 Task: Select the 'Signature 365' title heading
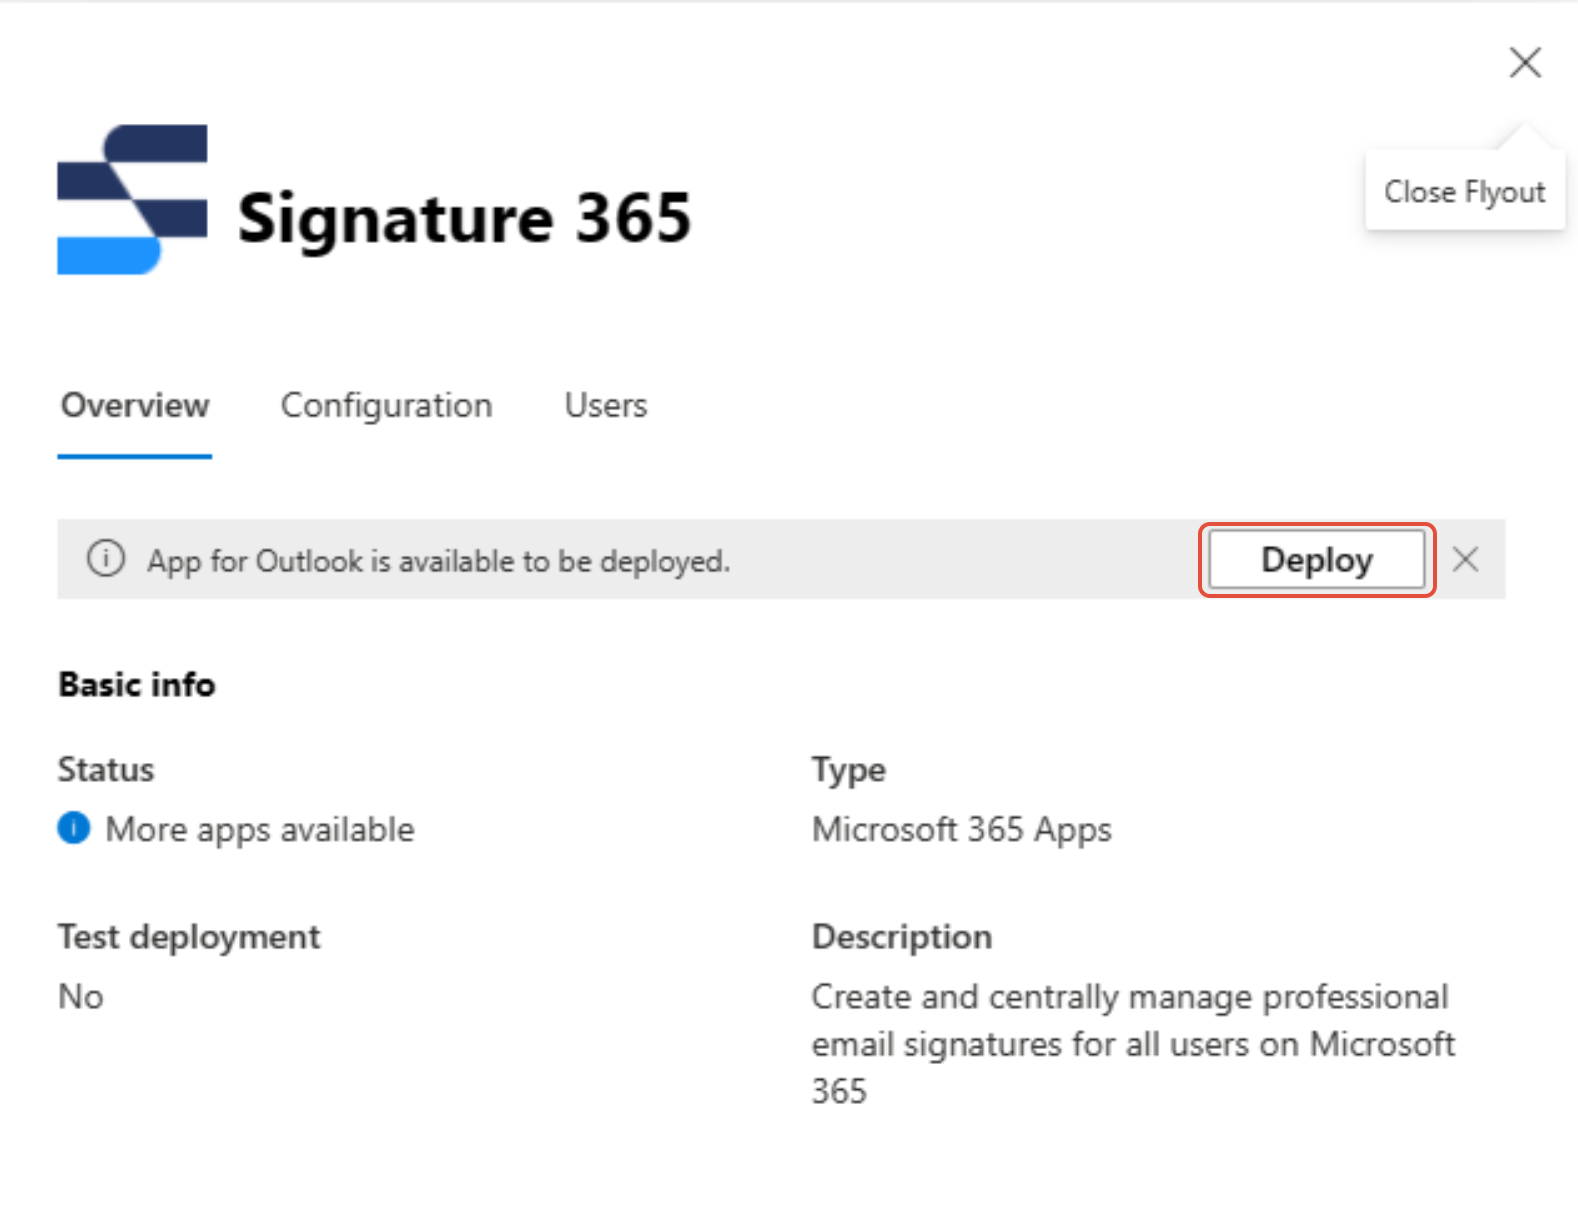click(x=464, y=217)
